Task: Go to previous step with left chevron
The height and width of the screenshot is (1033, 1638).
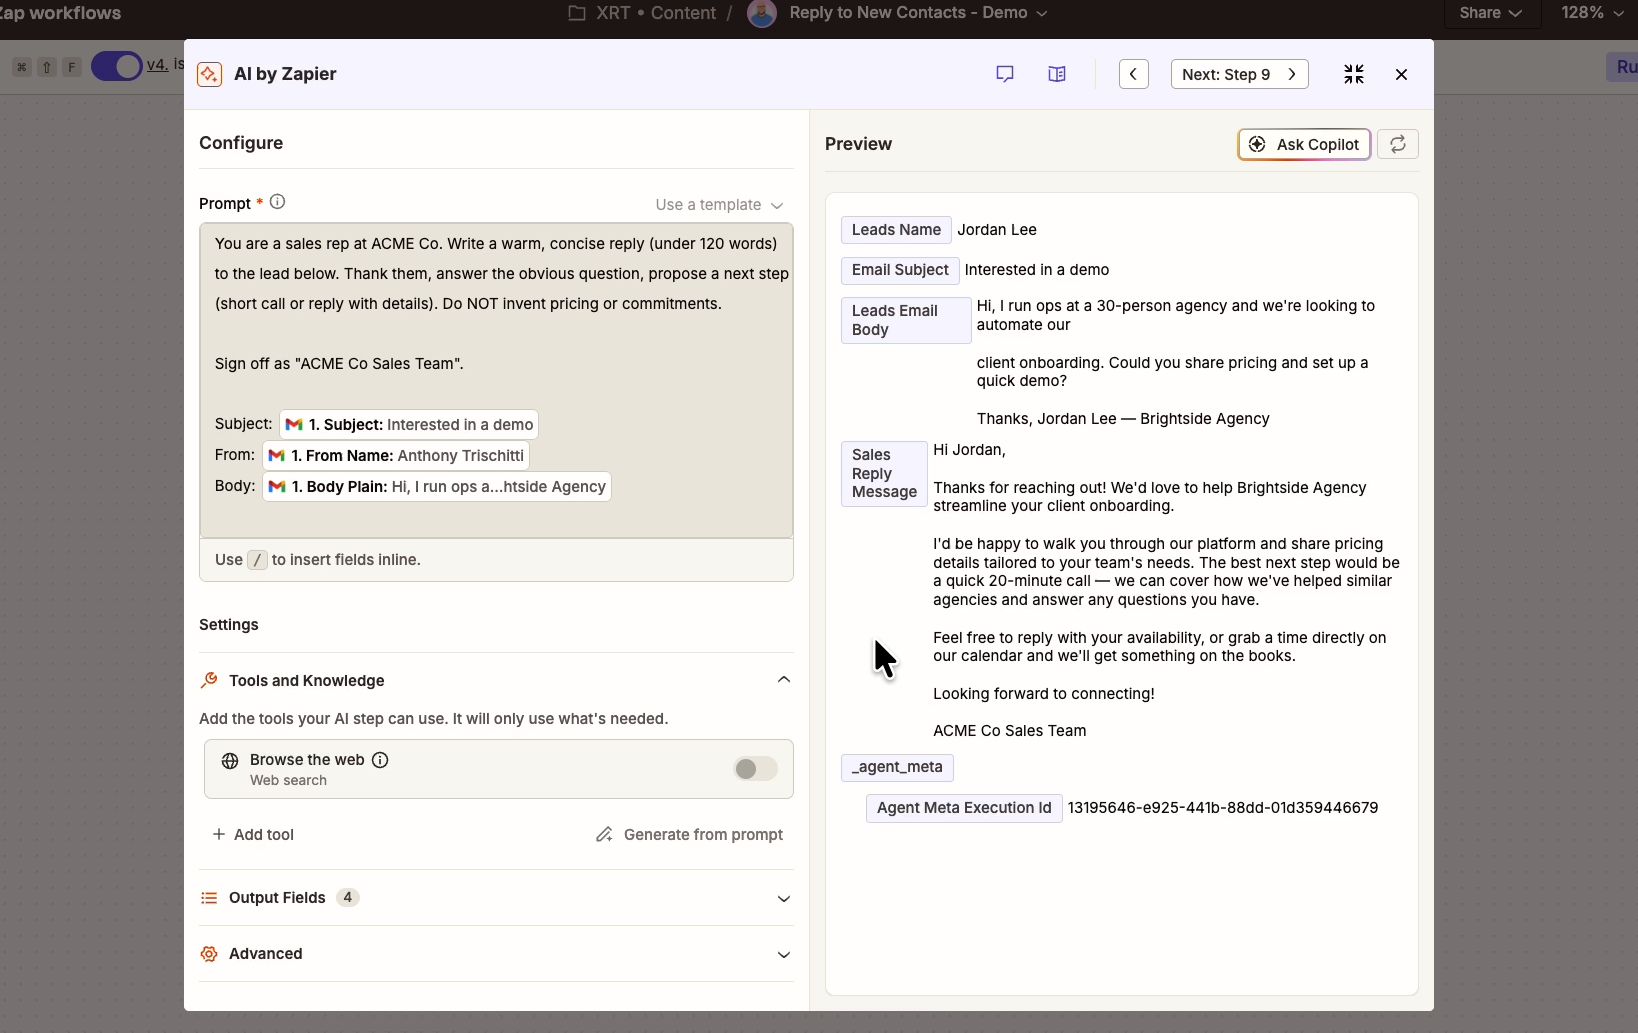Action: (x=1133, y=74)
